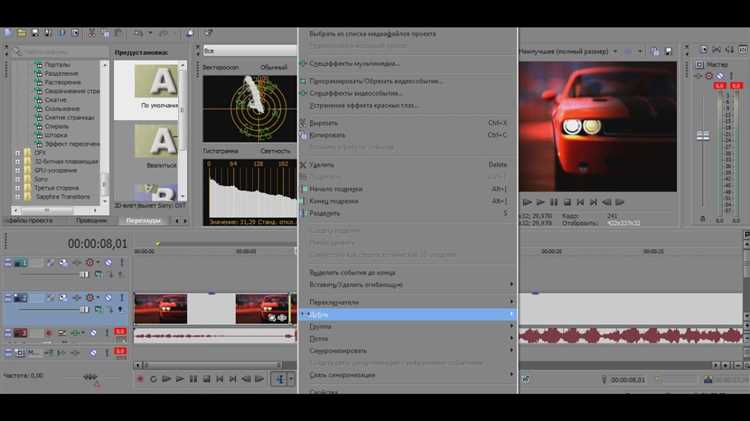Choose Вырезать from the context menu
Screen dimensions: 750x421
click(x=328, y=122)
